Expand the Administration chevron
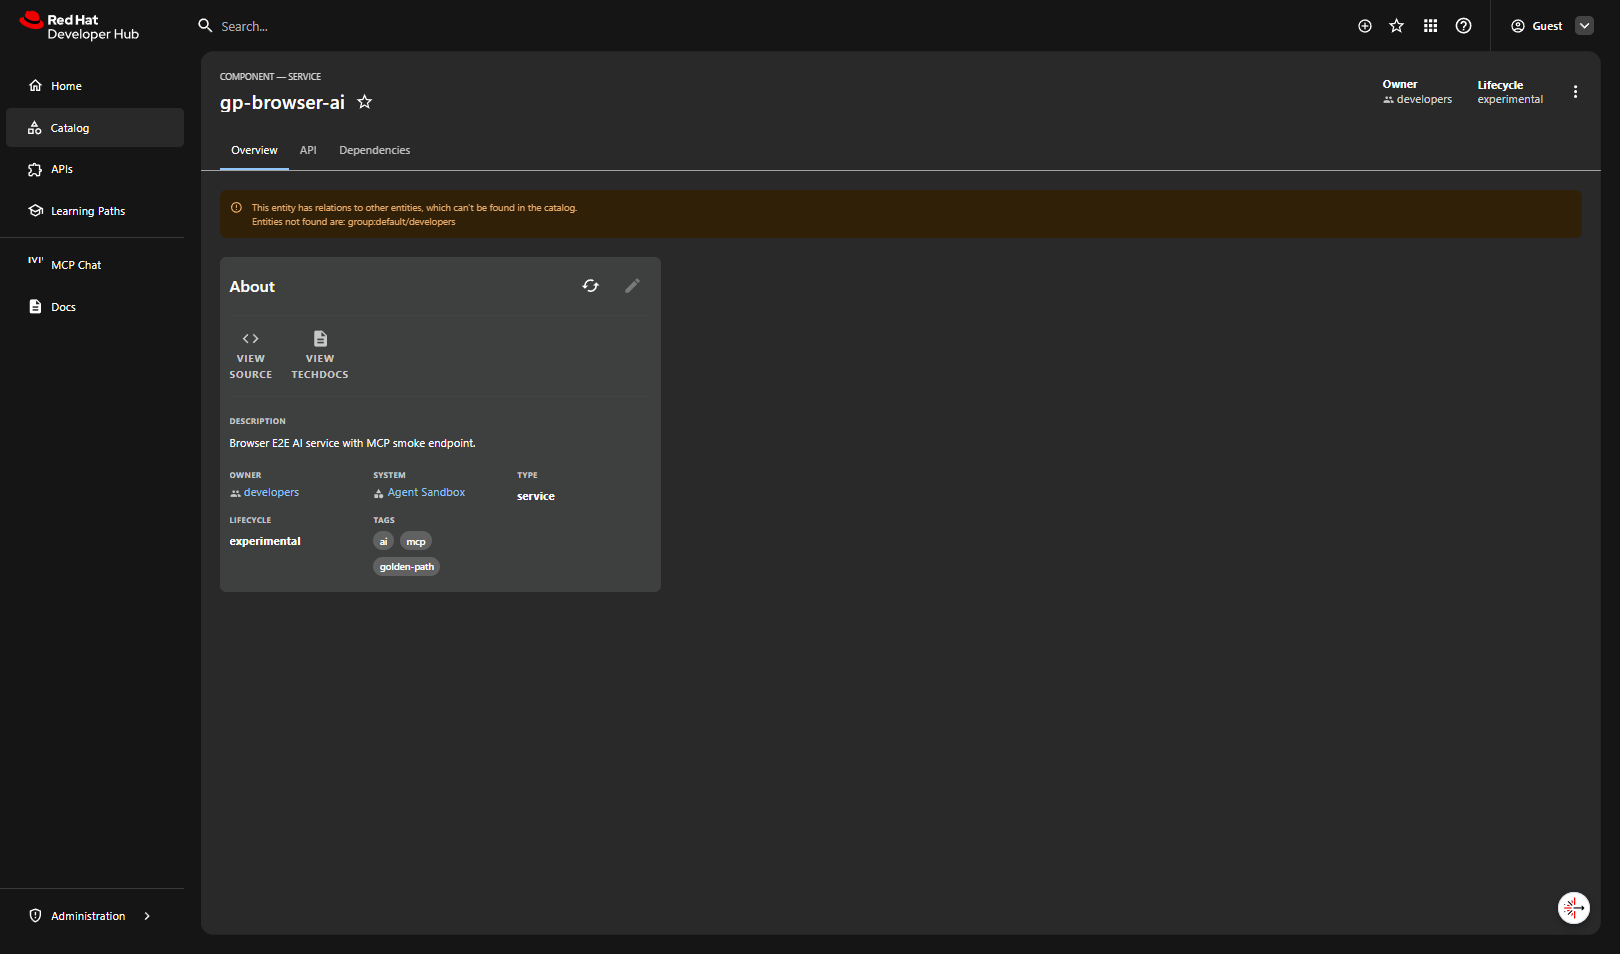The width and height of the screenshot is (1620, 954). (x=147, y=916)
